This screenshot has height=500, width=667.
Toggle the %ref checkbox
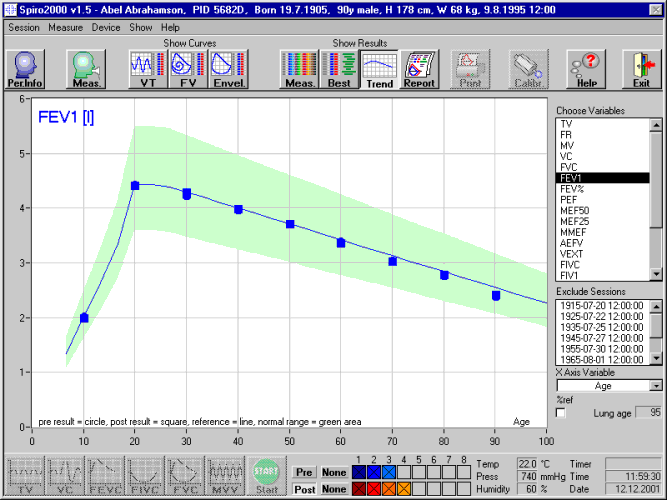[561, 412]
